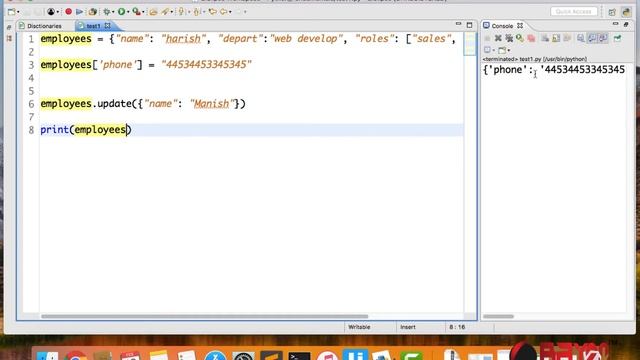Click the terminated test1.py console label
The image size is (640, 360).
point(535,59)
